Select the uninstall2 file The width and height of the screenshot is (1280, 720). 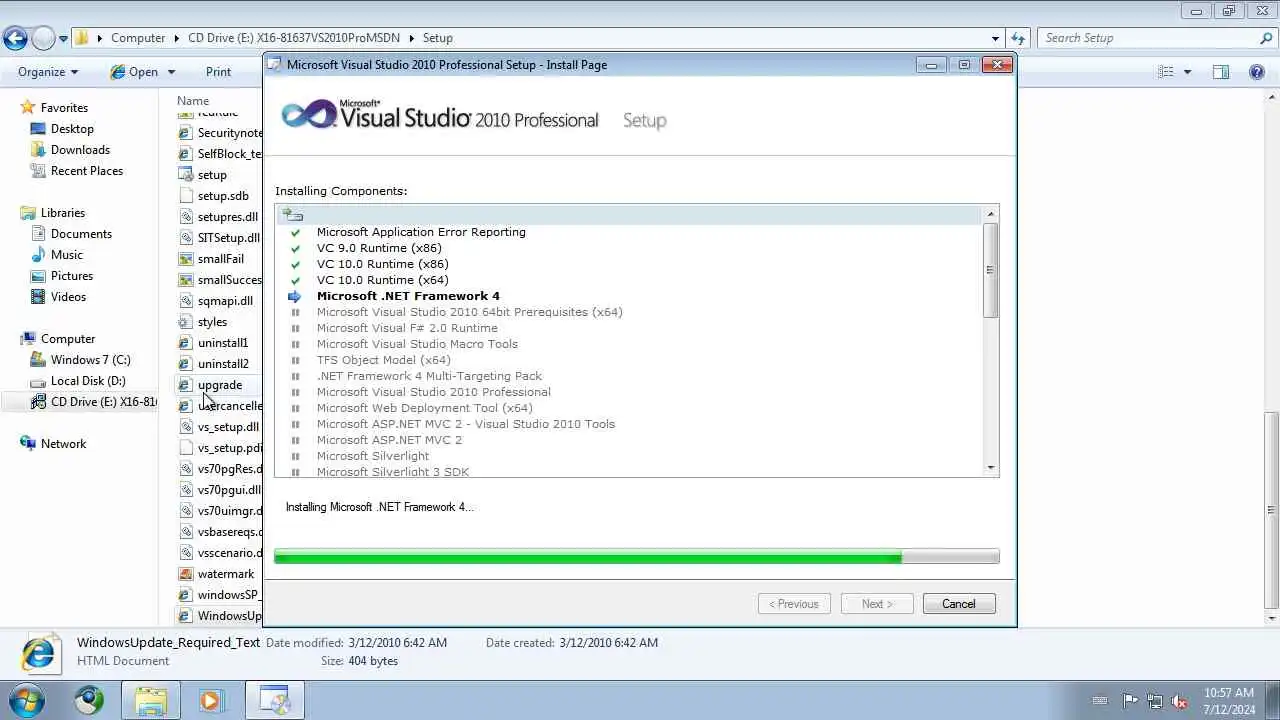pos(222,363)
